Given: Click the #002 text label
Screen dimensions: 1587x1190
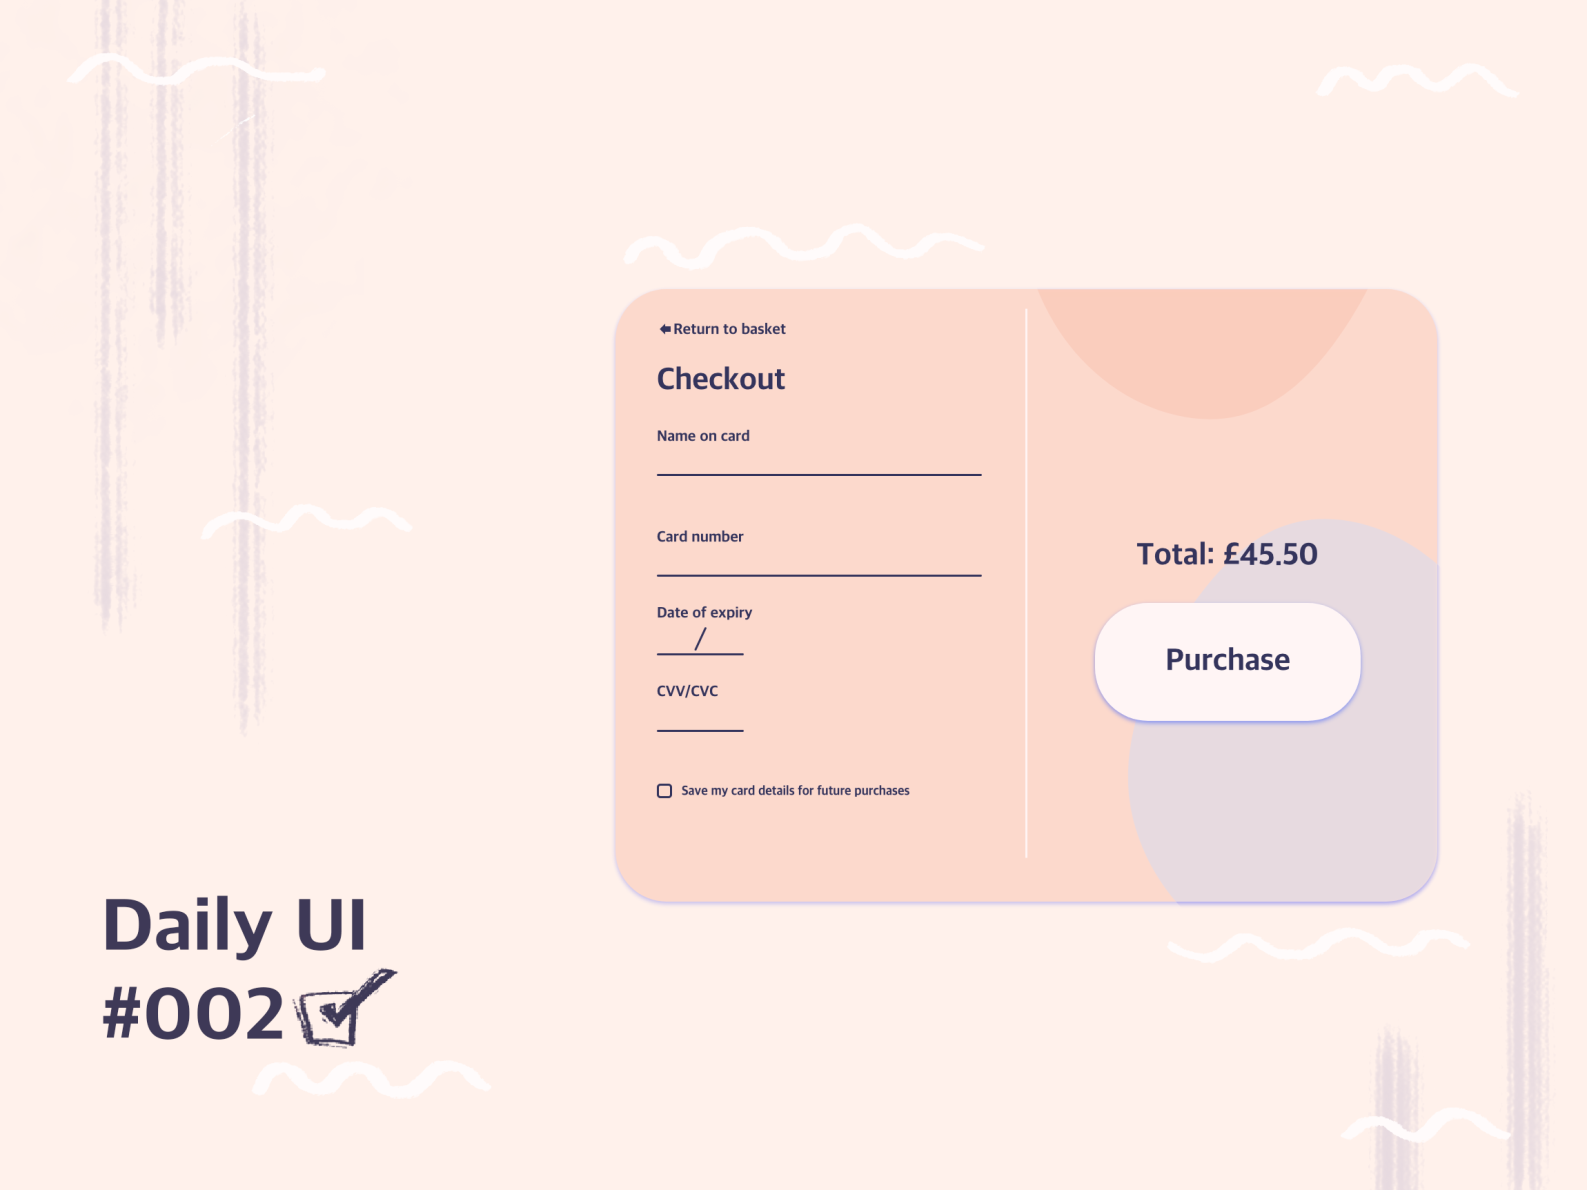Looking at the screenshot, I should pyautogui.click(x=193, y=1013).
